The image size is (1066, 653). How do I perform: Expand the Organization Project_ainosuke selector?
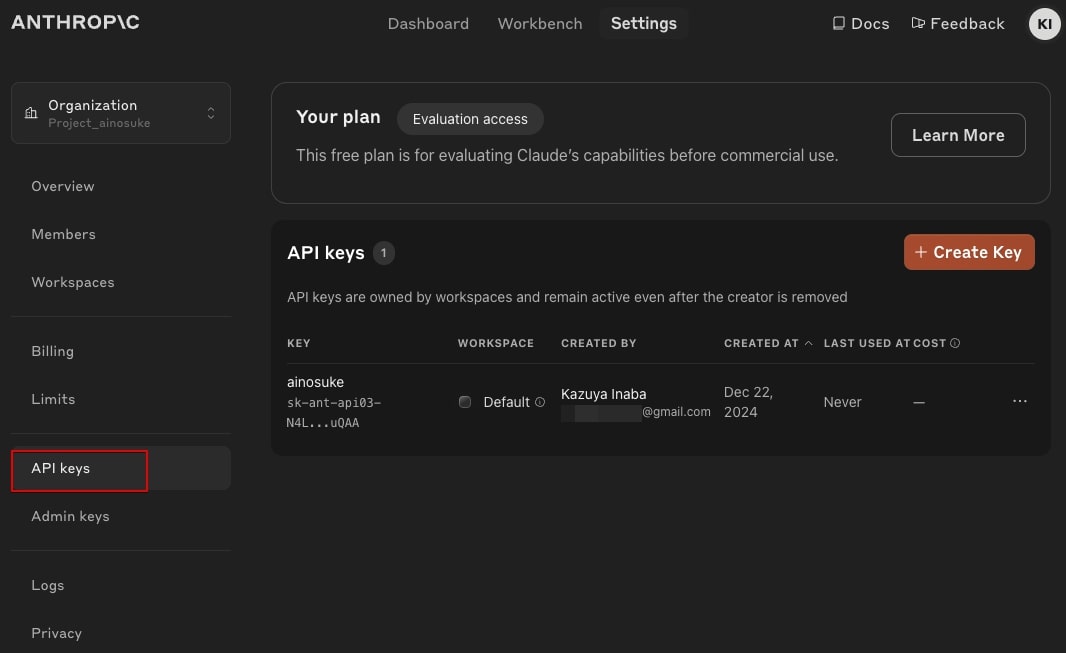(121, 113)
